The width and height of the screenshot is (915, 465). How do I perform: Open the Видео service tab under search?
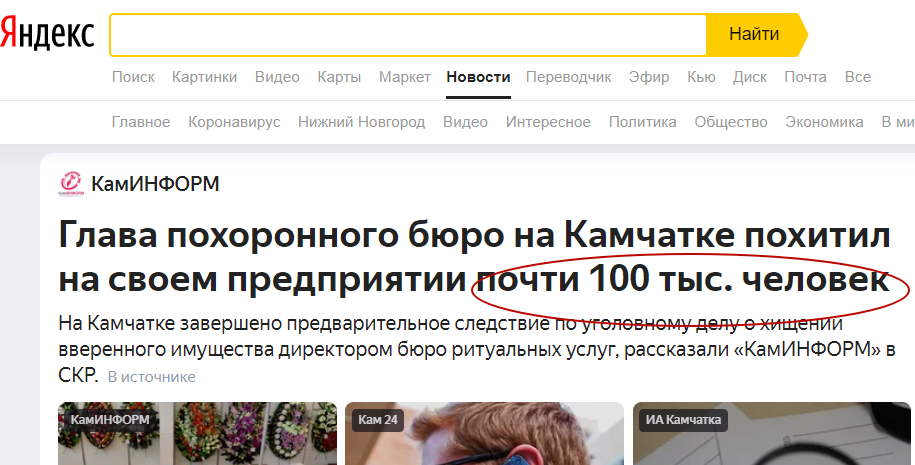pos(277,77)
